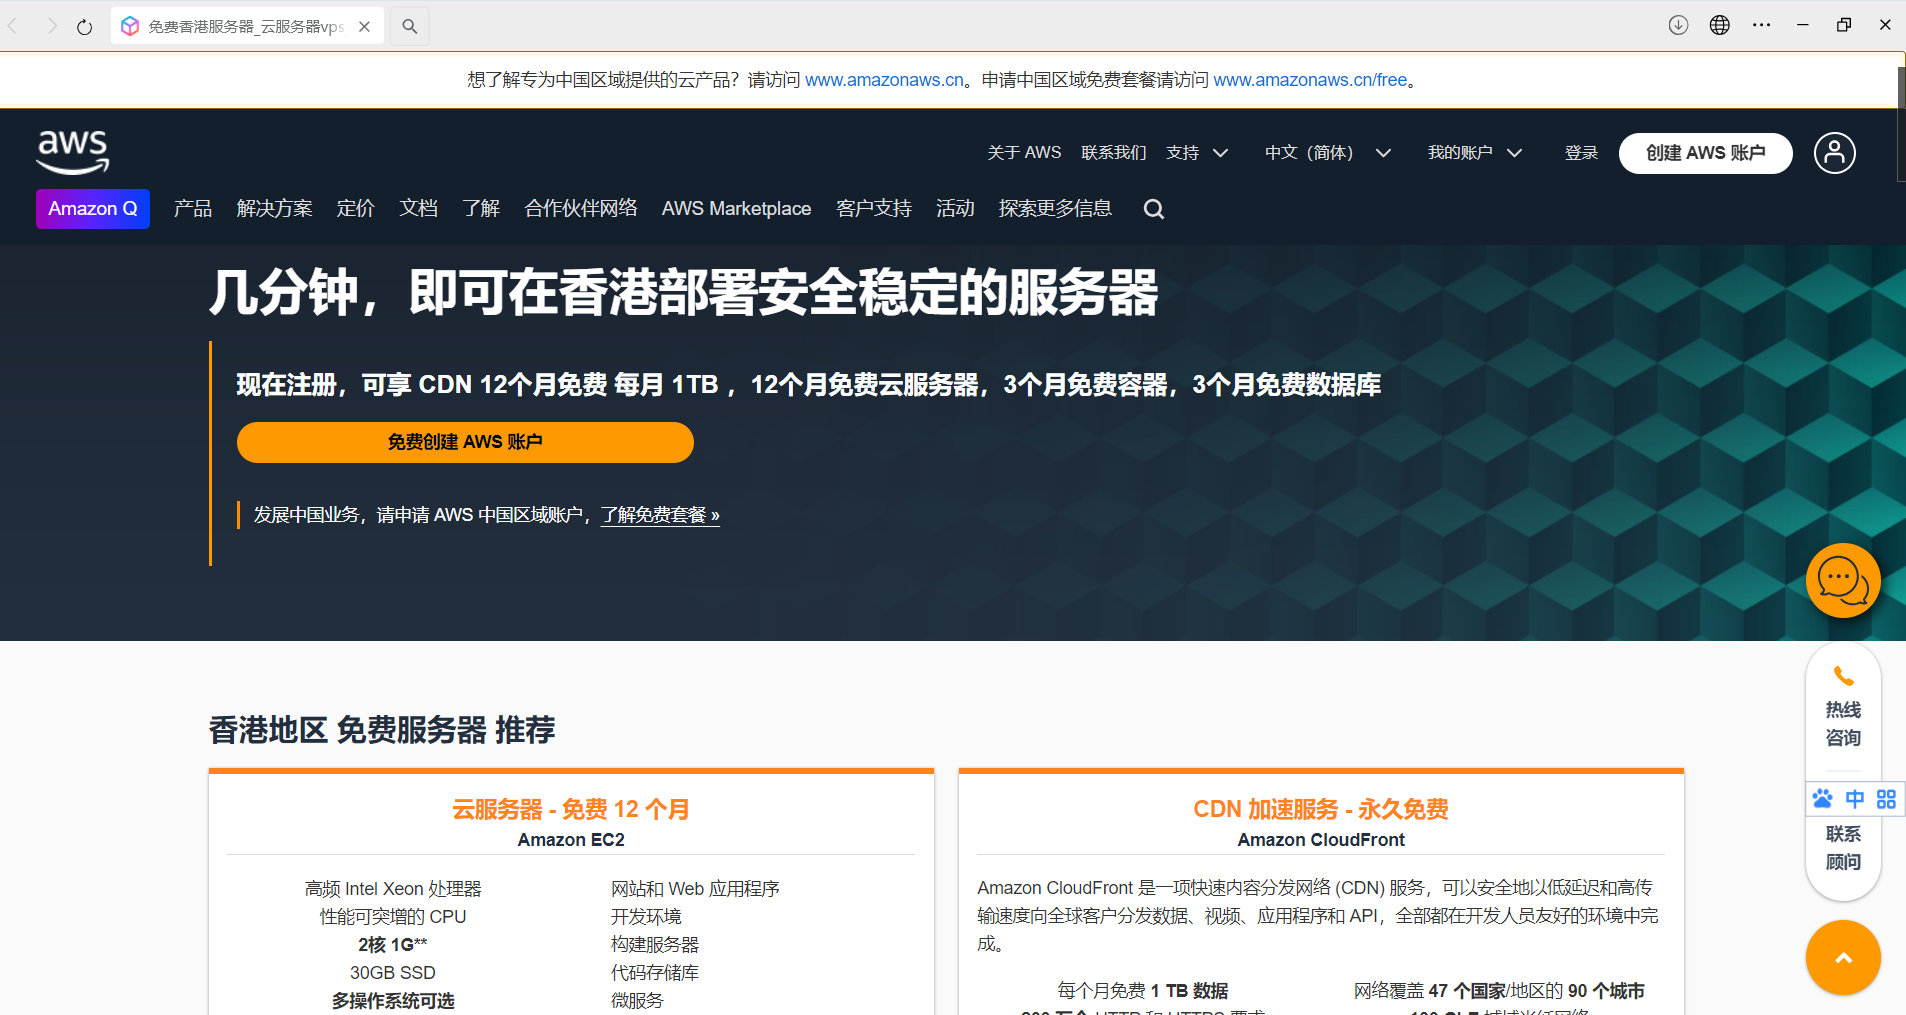Open the 产品 menu
Screen dimensions: 1906x1015
pos(193,208)
